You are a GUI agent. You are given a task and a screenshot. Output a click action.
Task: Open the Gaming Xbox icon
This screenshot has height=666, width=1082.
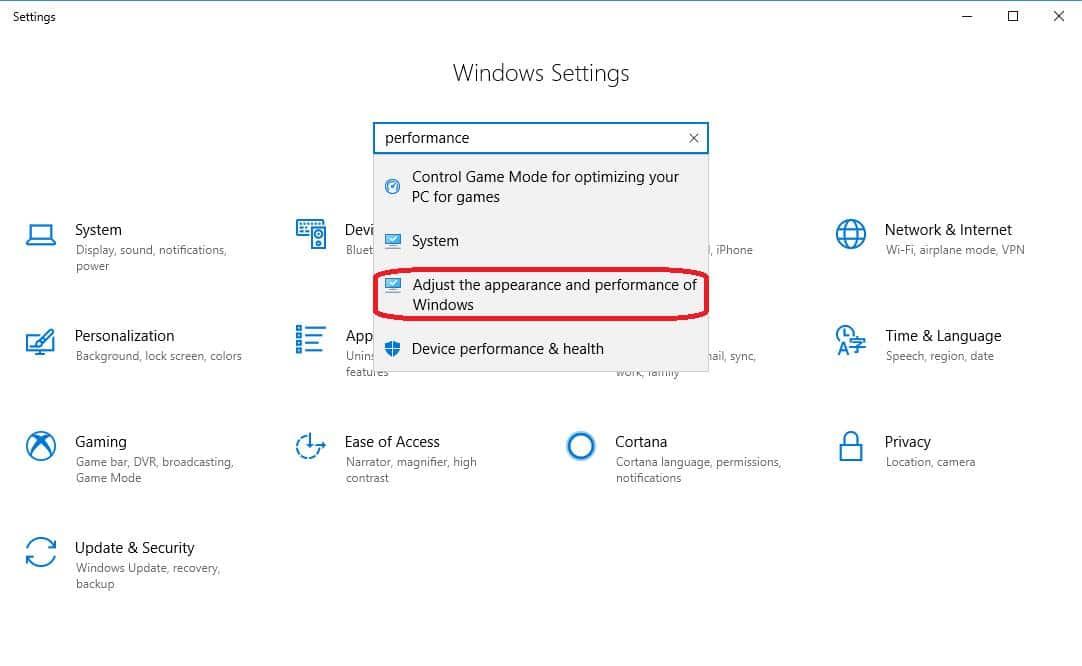coord(41,446)
